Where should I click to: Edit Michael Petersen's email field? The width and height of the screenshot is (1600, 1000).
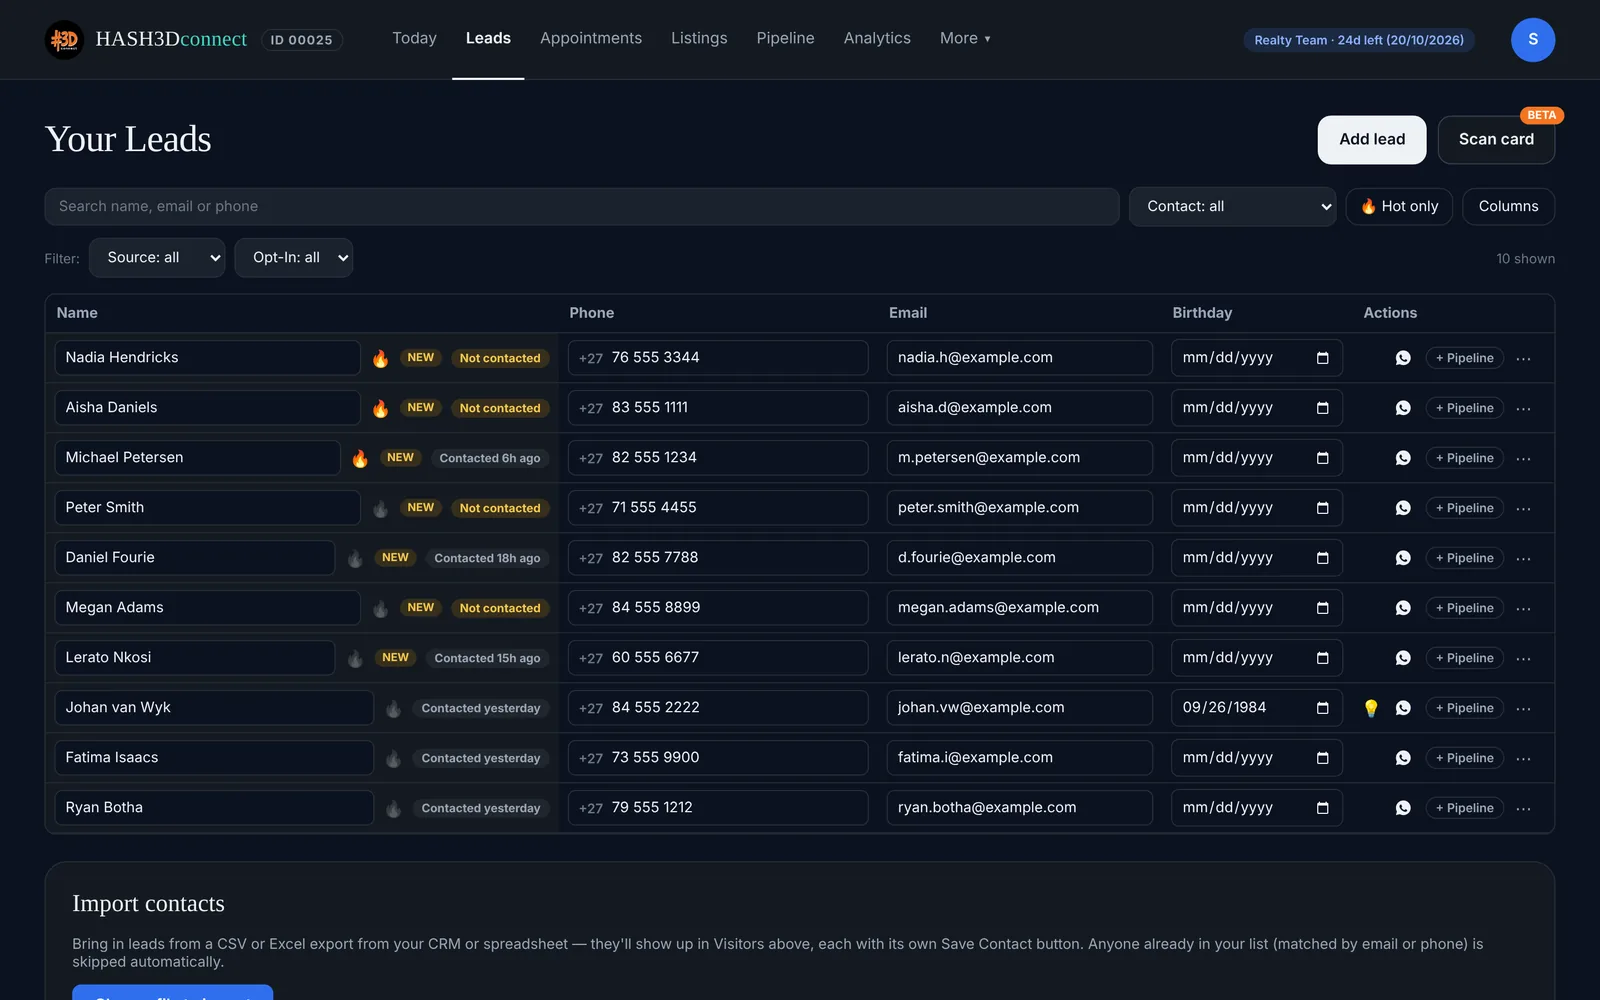pyautogui.click(x=1019, y=458)
